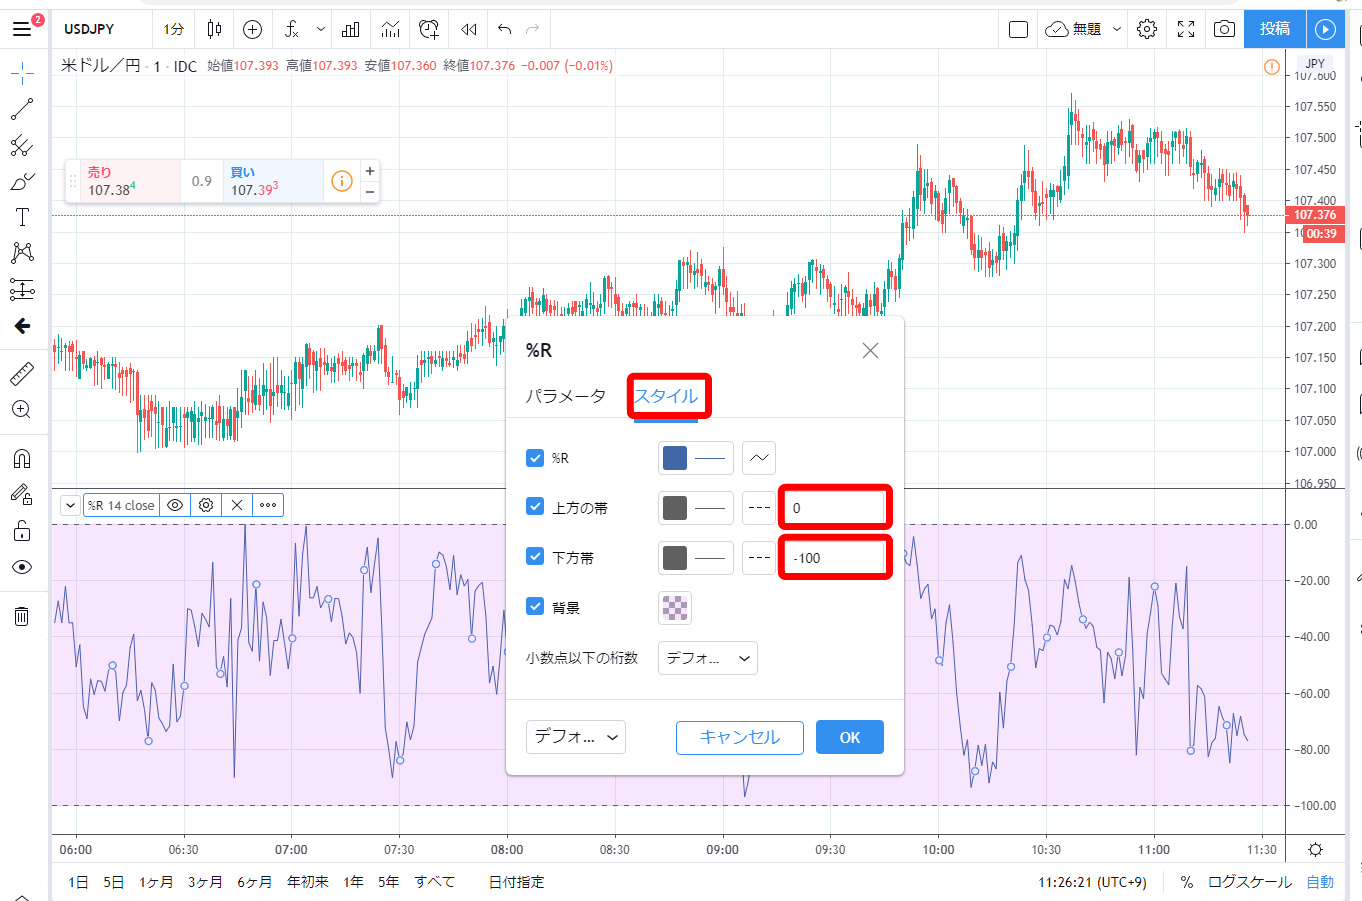Confirm the dialog with OK
Viewport: 1362px width, 901px height.
click(850, 737)
